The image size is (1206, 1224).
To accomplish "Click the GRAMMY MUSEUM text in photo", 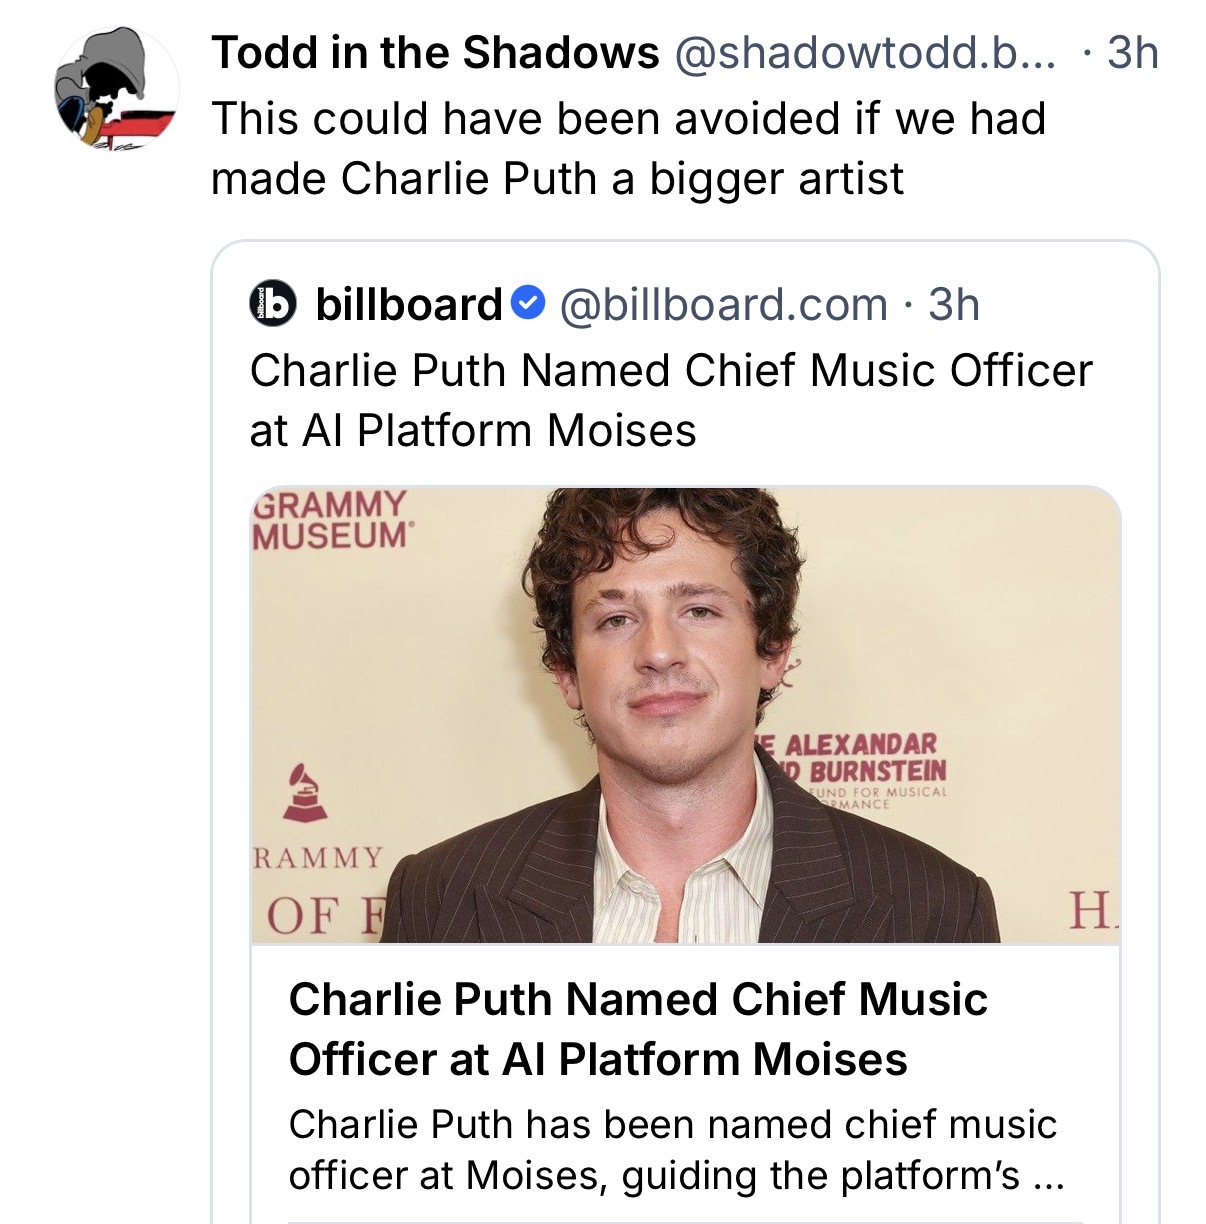I will click(332, 519).
